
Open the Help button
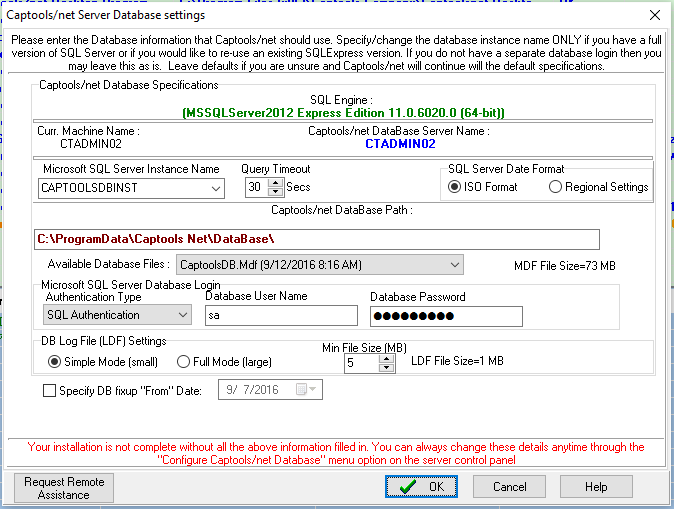tap(596, 487)
